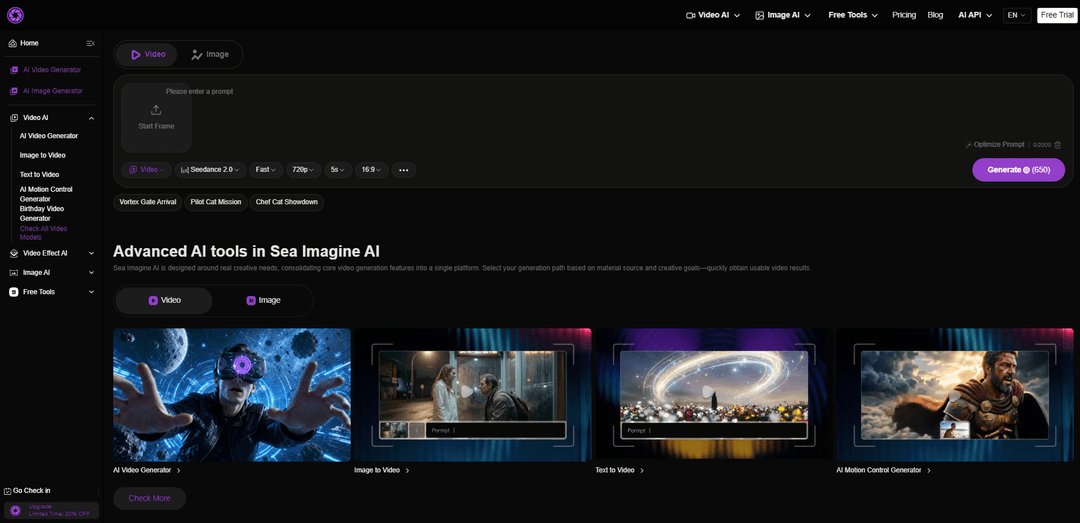Click the Sea Imagine AI logo
This screenshot has height=523, width=1080.
pos(15,14)
